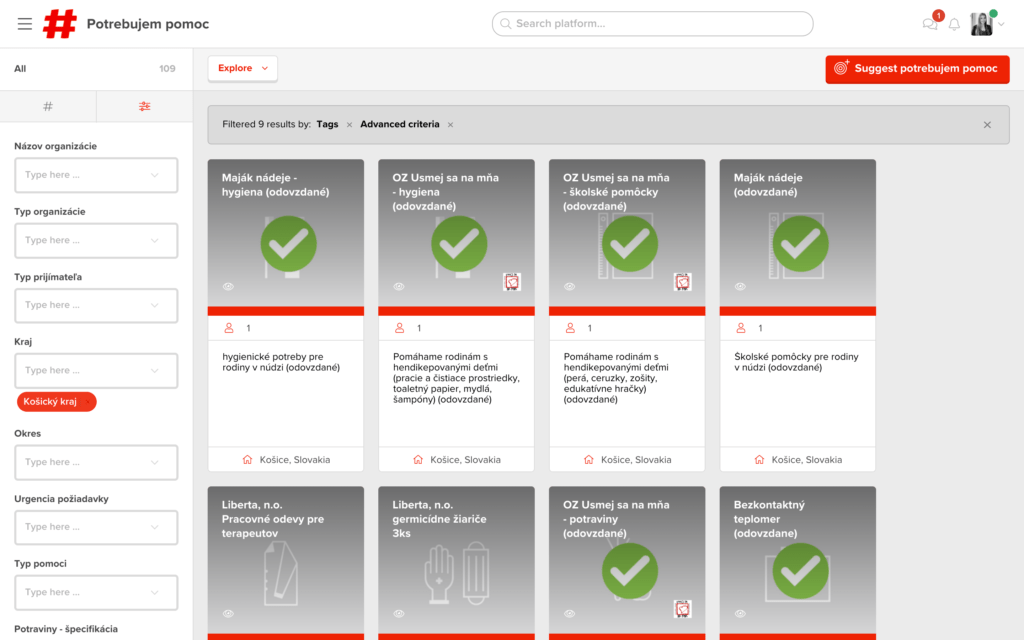
Task: Clear all filters in results bar
Action: point(987,125)
